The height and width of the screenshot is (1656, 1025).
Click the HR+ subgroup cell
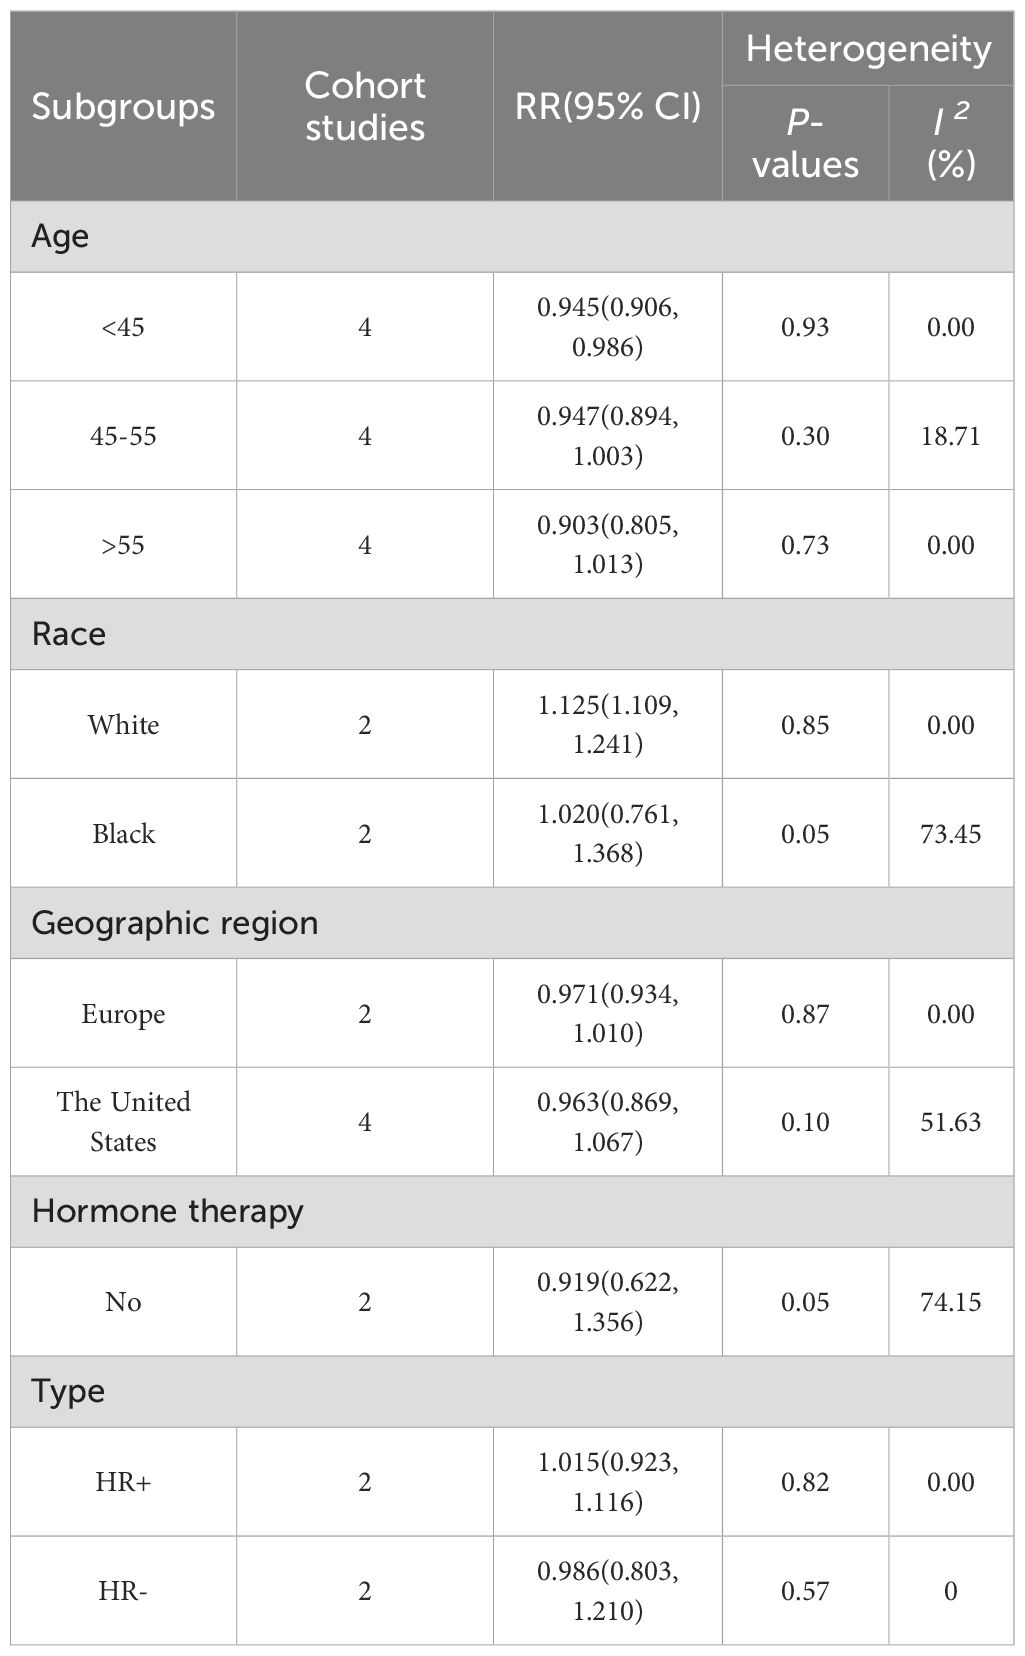[123, 1482]
